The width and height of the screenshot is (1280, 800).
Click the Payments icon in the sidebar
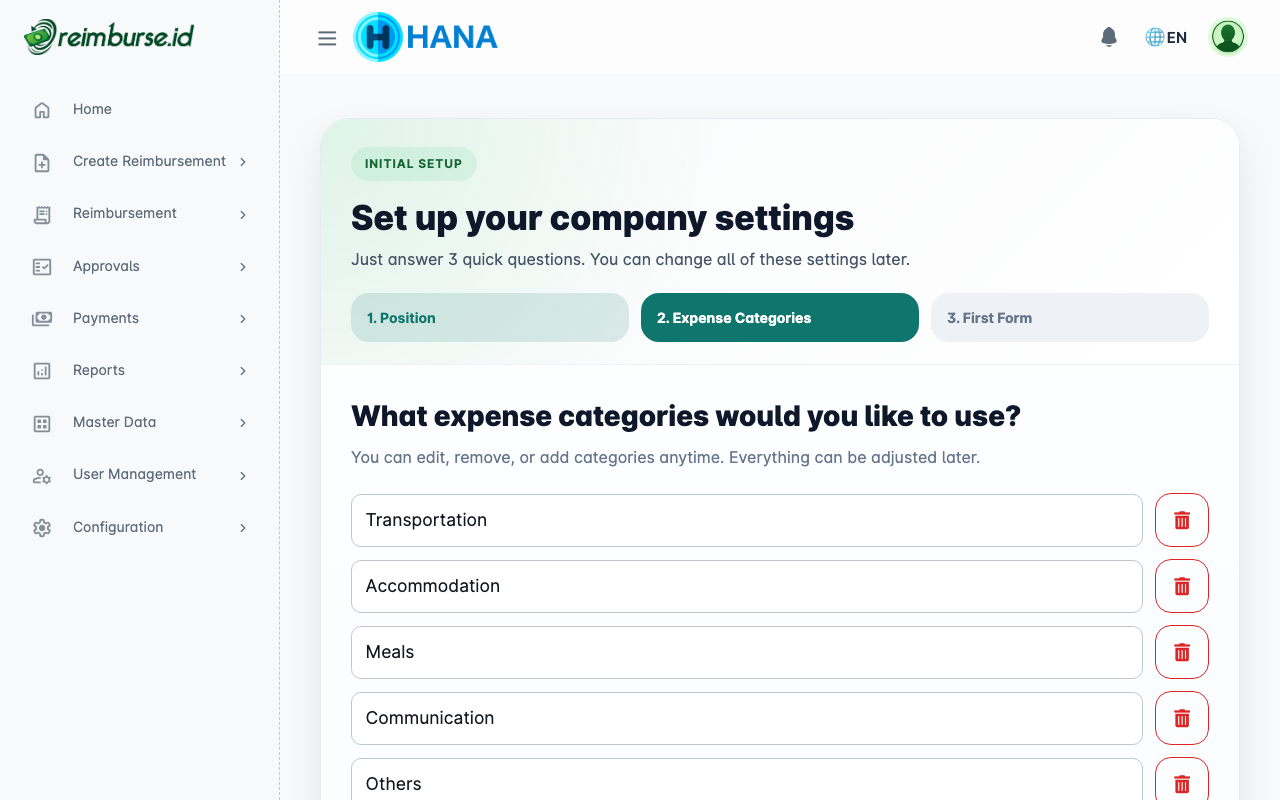point(41,318)
